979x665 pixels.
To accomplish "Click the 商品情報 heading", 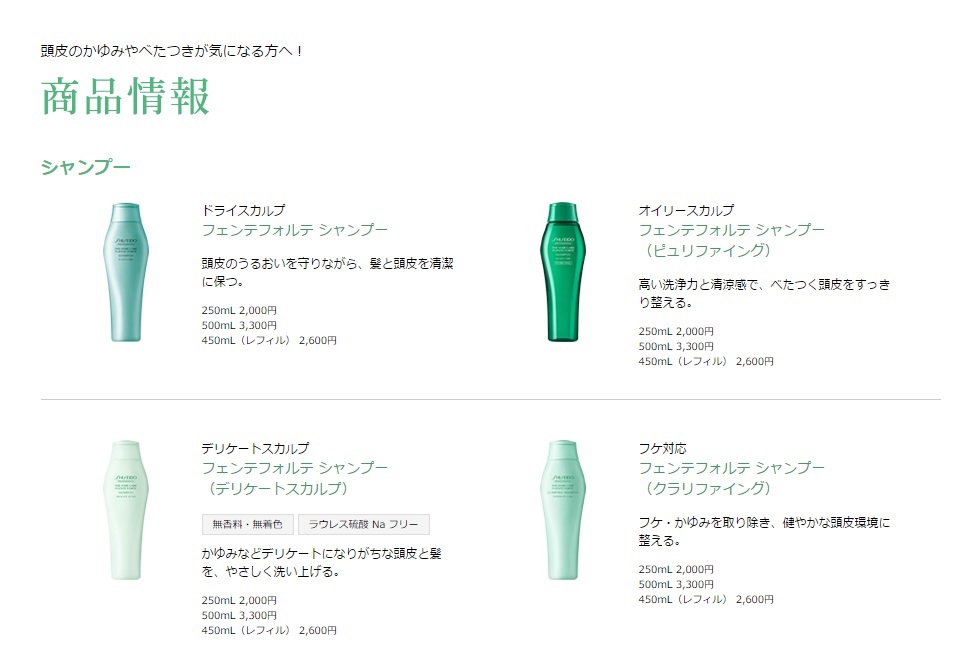I will [x=125, y=97].
